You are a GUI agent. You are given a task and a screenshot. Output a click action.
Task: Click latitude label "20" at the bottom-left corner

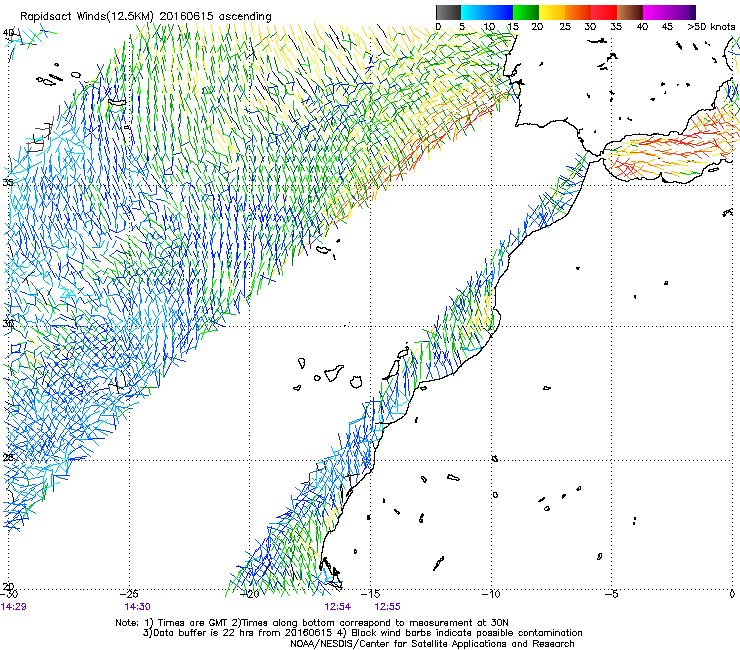tap(8, 587)
